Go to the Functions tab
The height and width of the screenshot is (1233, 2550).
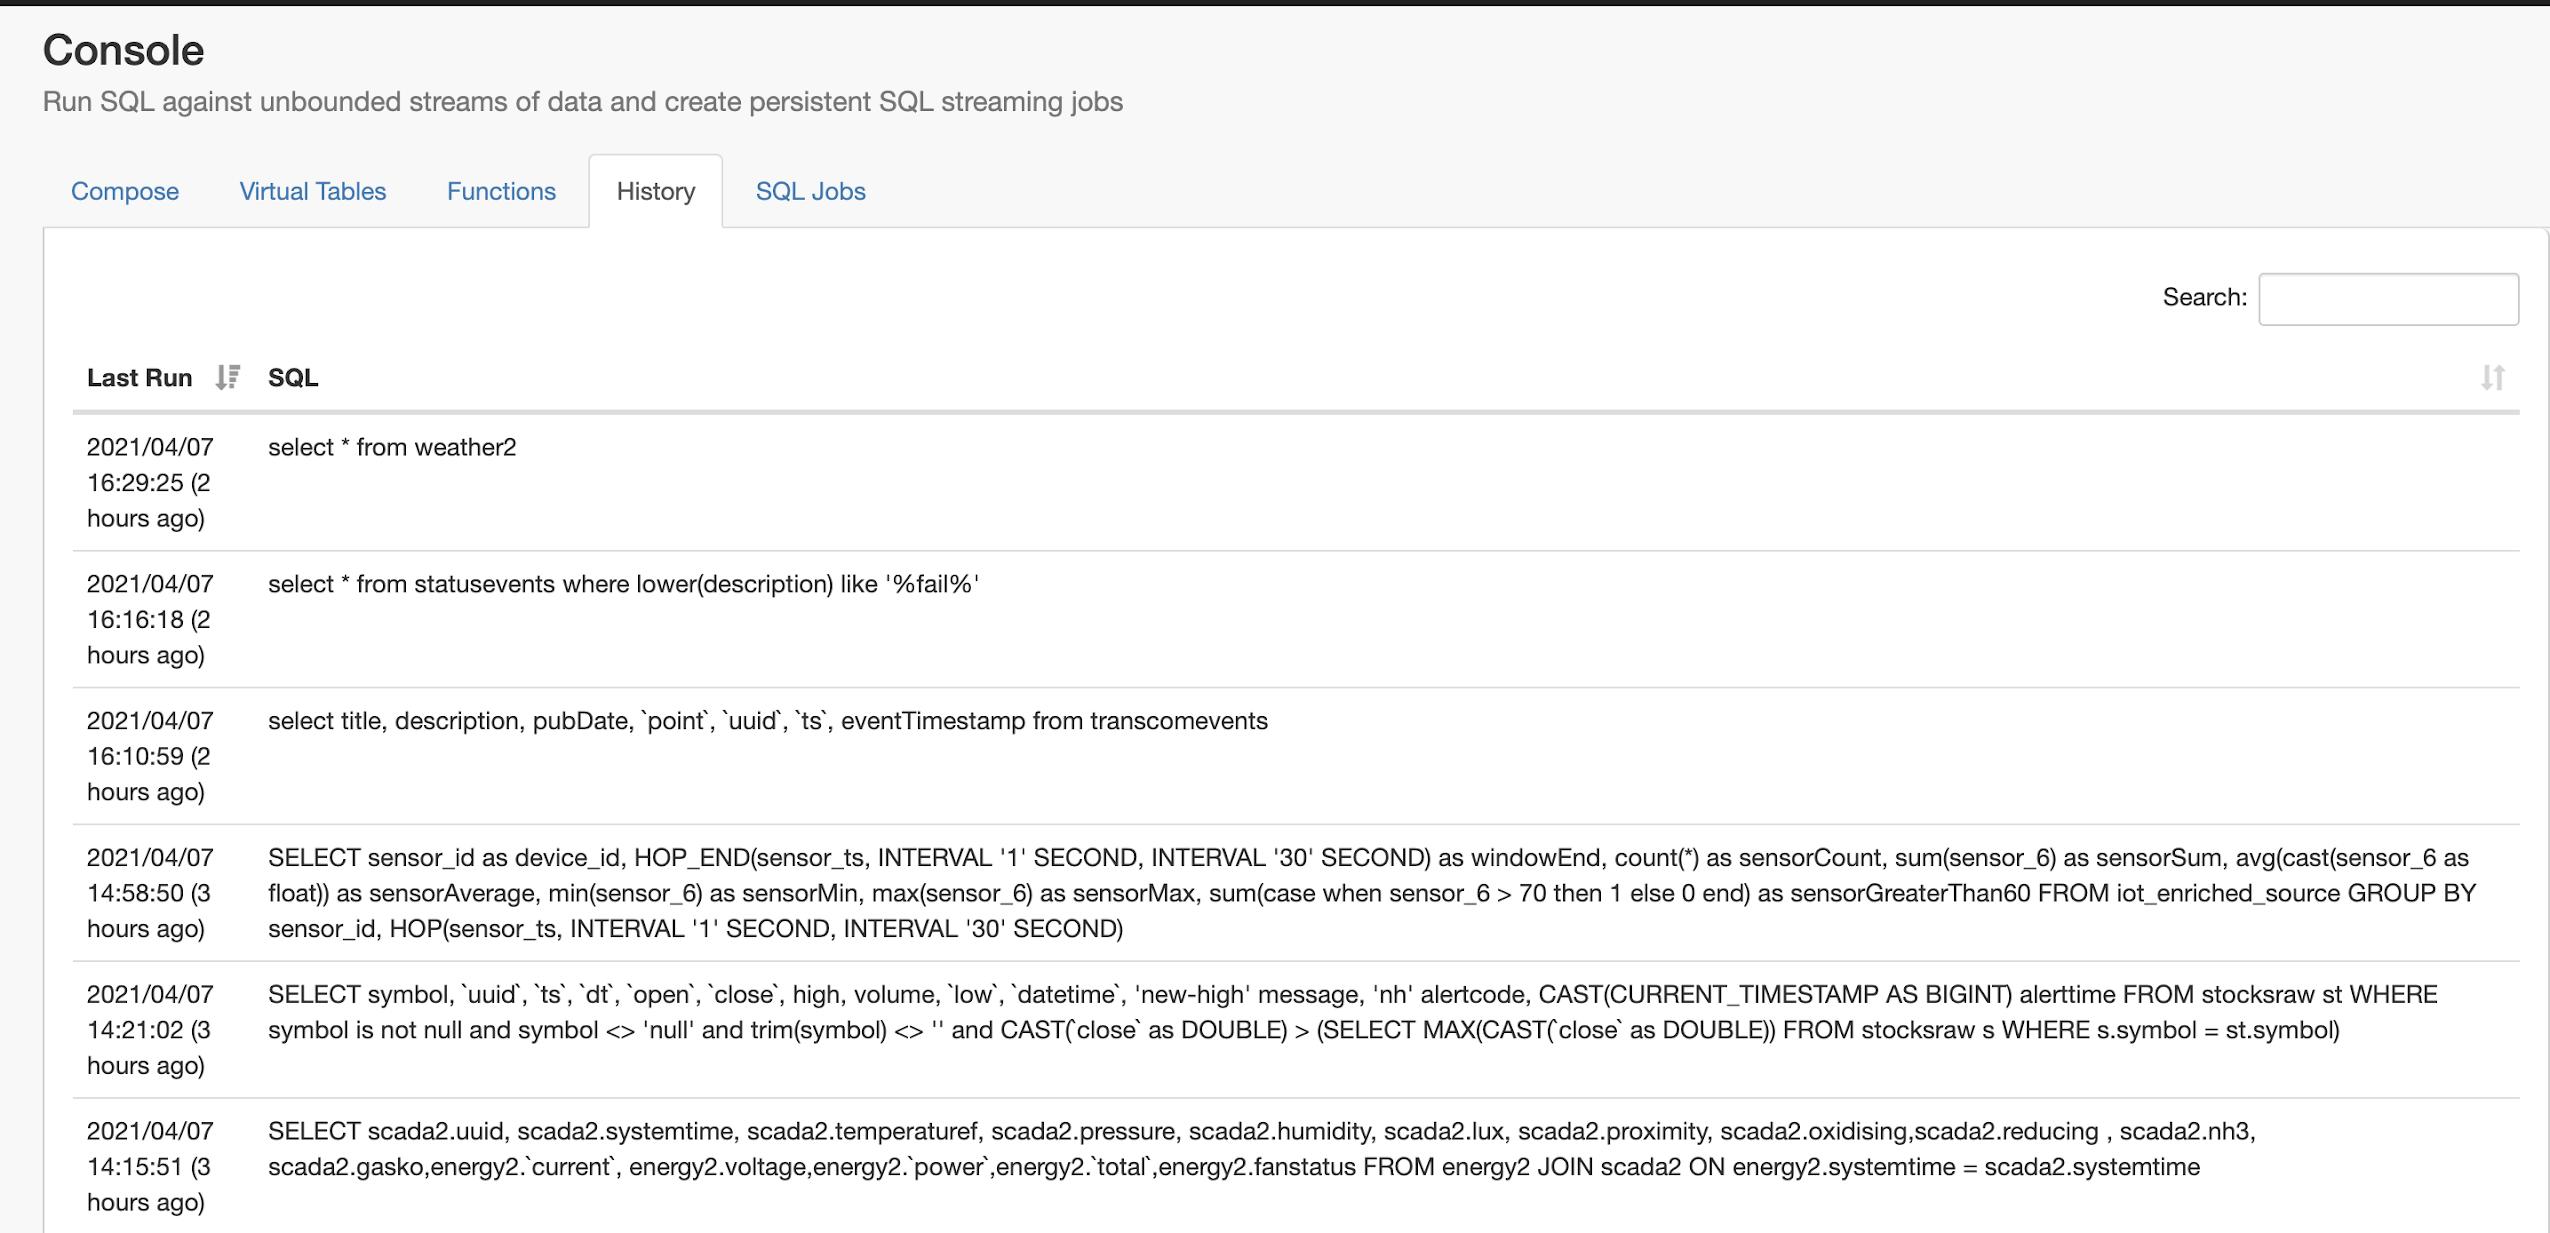[x=501, y=191]
